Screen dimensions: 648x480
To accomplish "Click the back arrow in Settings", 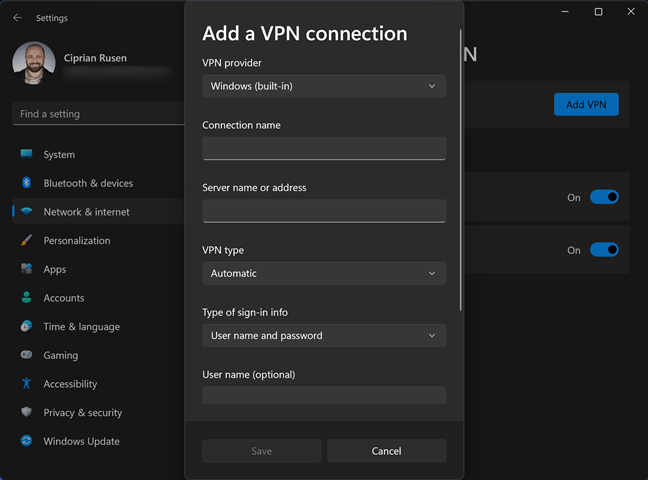I will pos(17,18).
